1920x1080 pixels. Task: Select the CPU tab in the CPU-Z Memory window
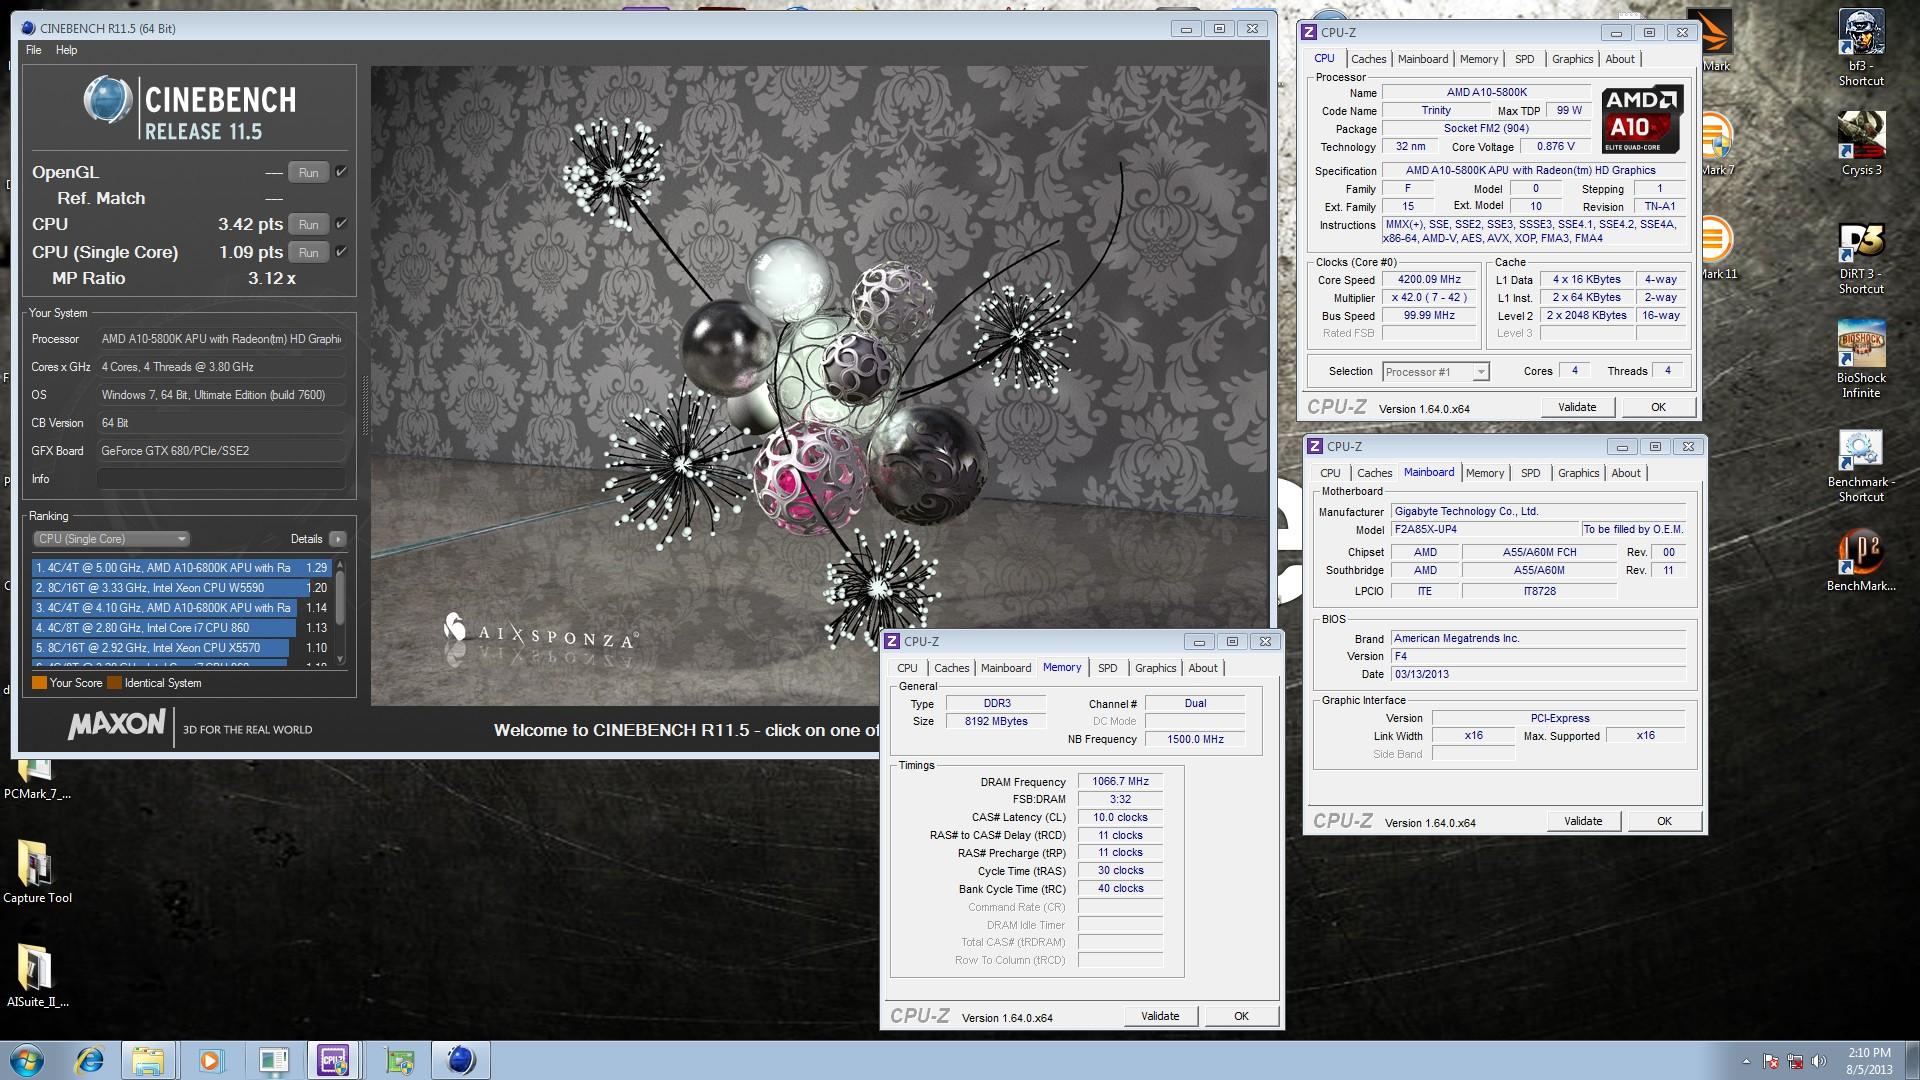point(907,668)
